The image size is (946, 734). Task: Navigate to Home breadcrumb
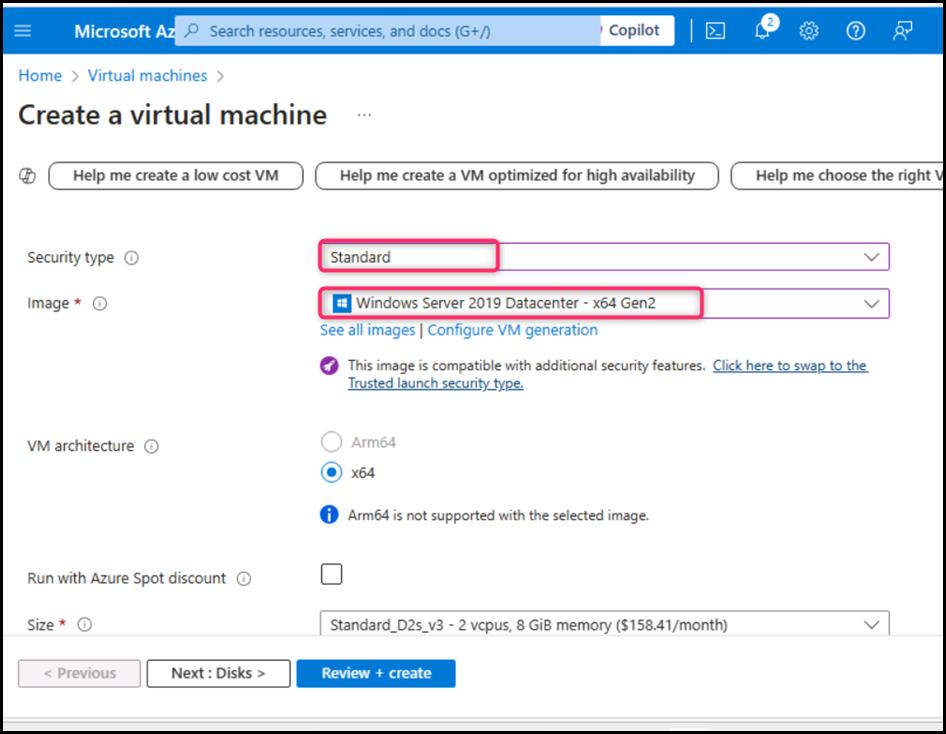(40, 76)
